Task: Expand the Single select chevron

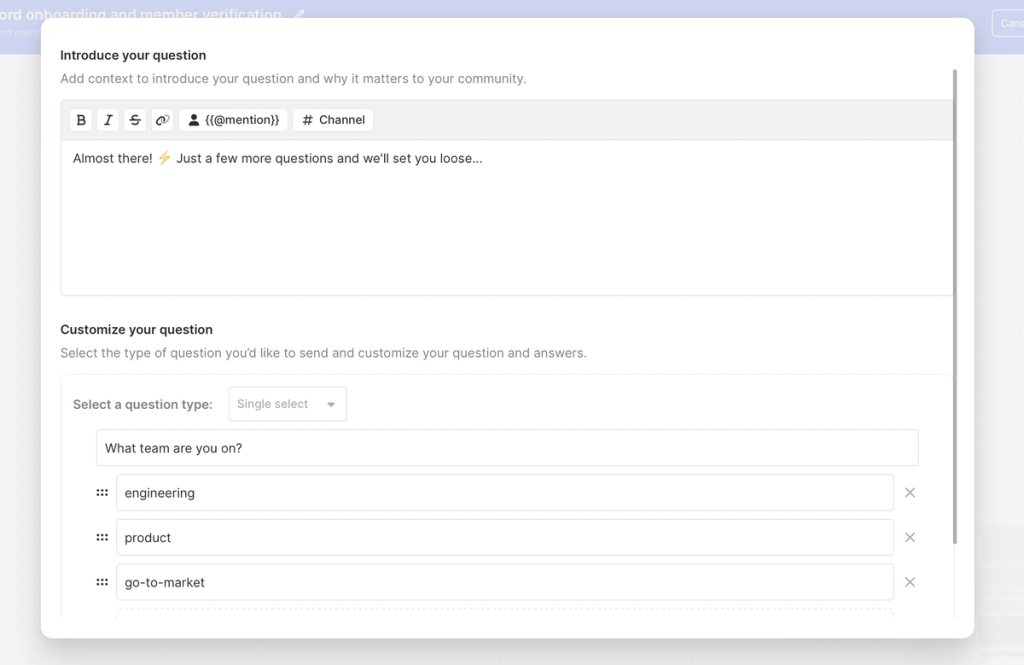Action: pos(331,404)
